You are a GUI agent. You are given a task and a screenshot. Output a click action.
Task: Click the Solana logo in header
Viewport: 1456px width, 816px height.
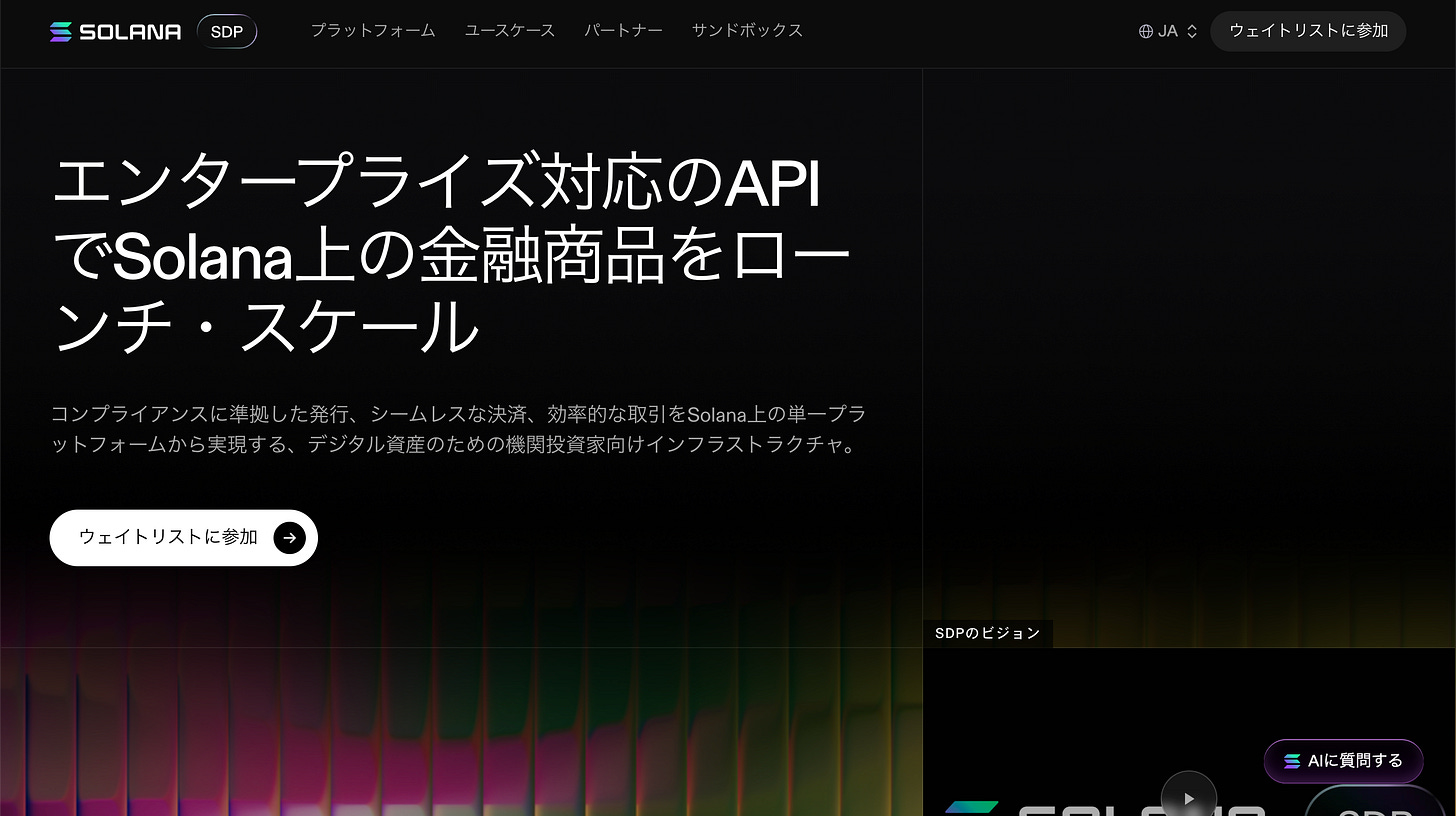coord(115,32)
